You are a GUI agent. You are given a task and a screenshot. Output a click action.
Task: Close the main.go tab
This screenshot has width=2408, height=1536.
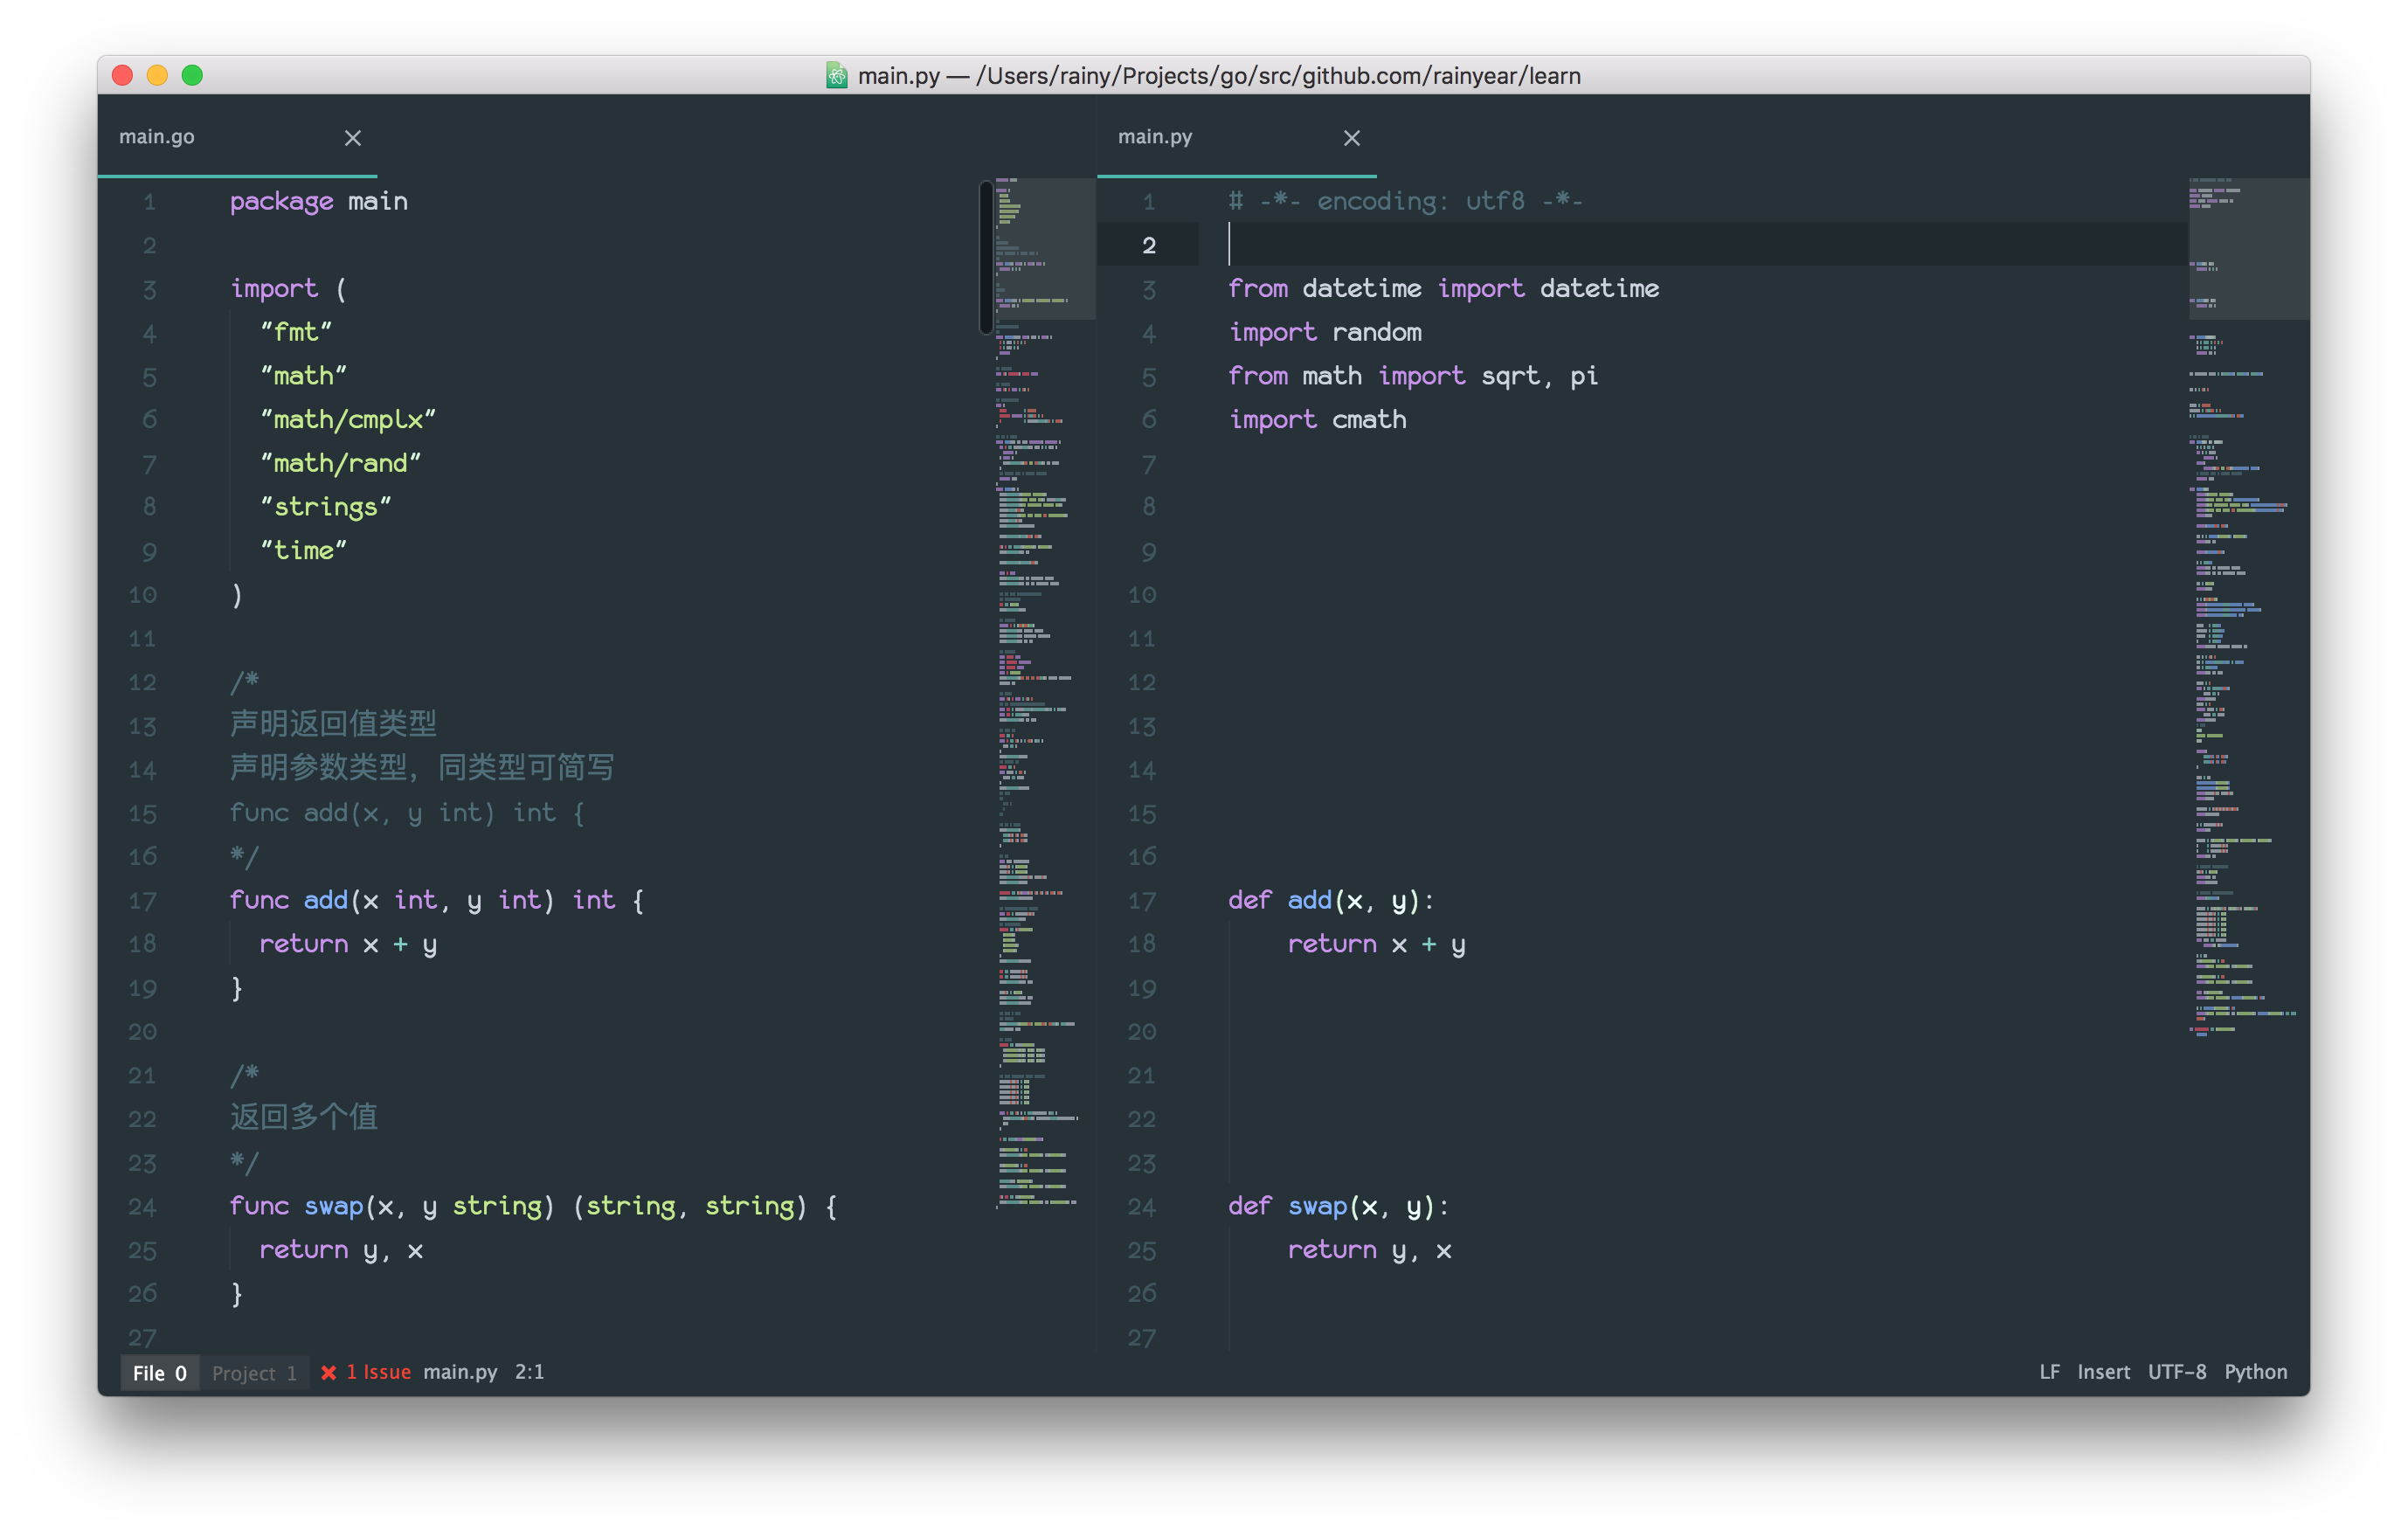(x=352, y=138)
